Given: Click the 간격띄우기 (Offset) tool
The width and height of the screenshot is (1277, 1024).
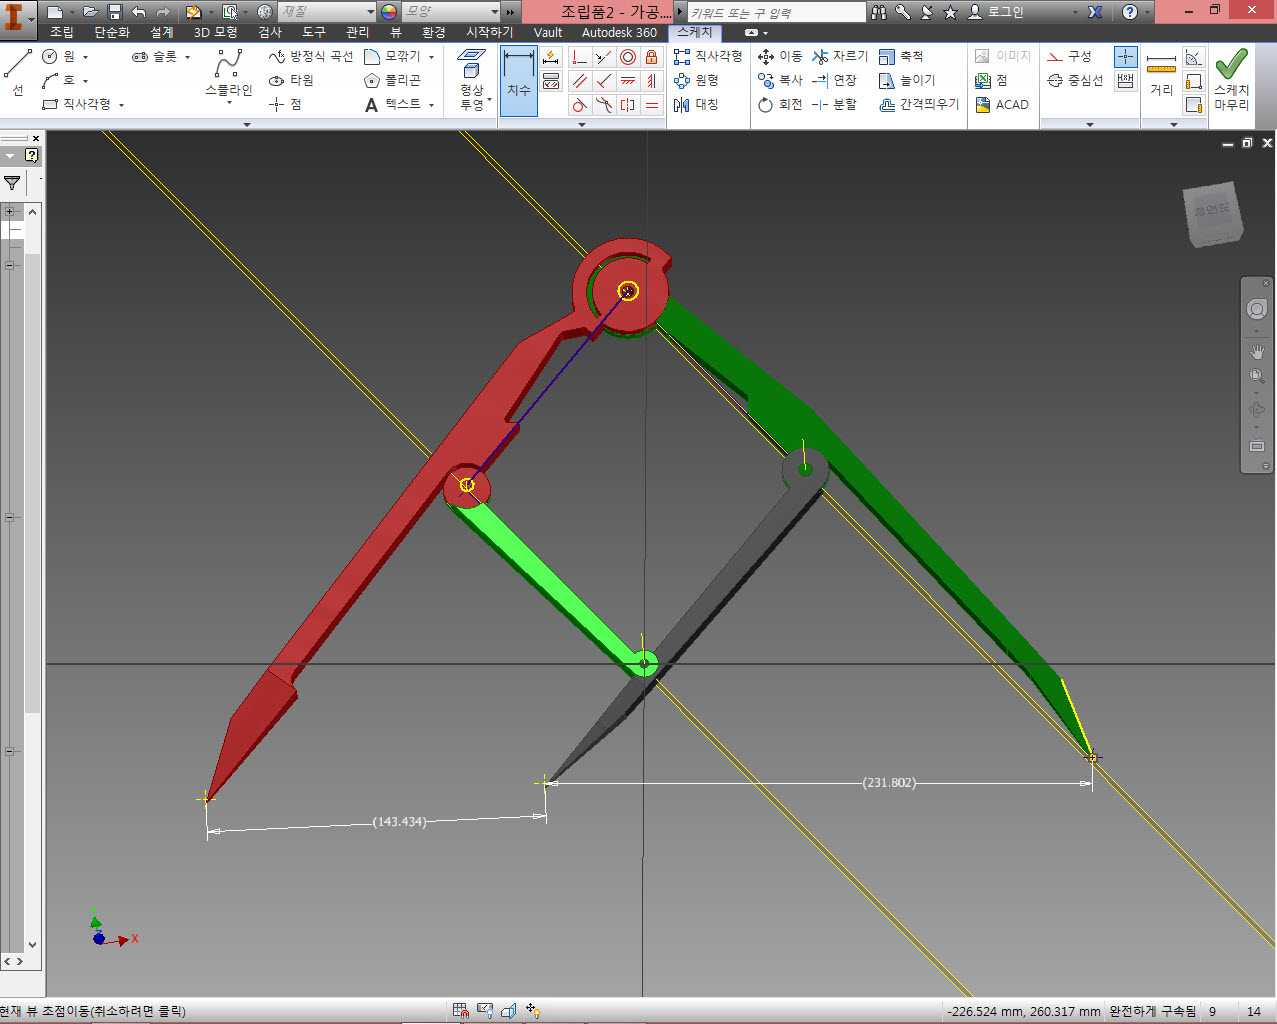Looking at the screenshot, I should click(x=919, y=104).
